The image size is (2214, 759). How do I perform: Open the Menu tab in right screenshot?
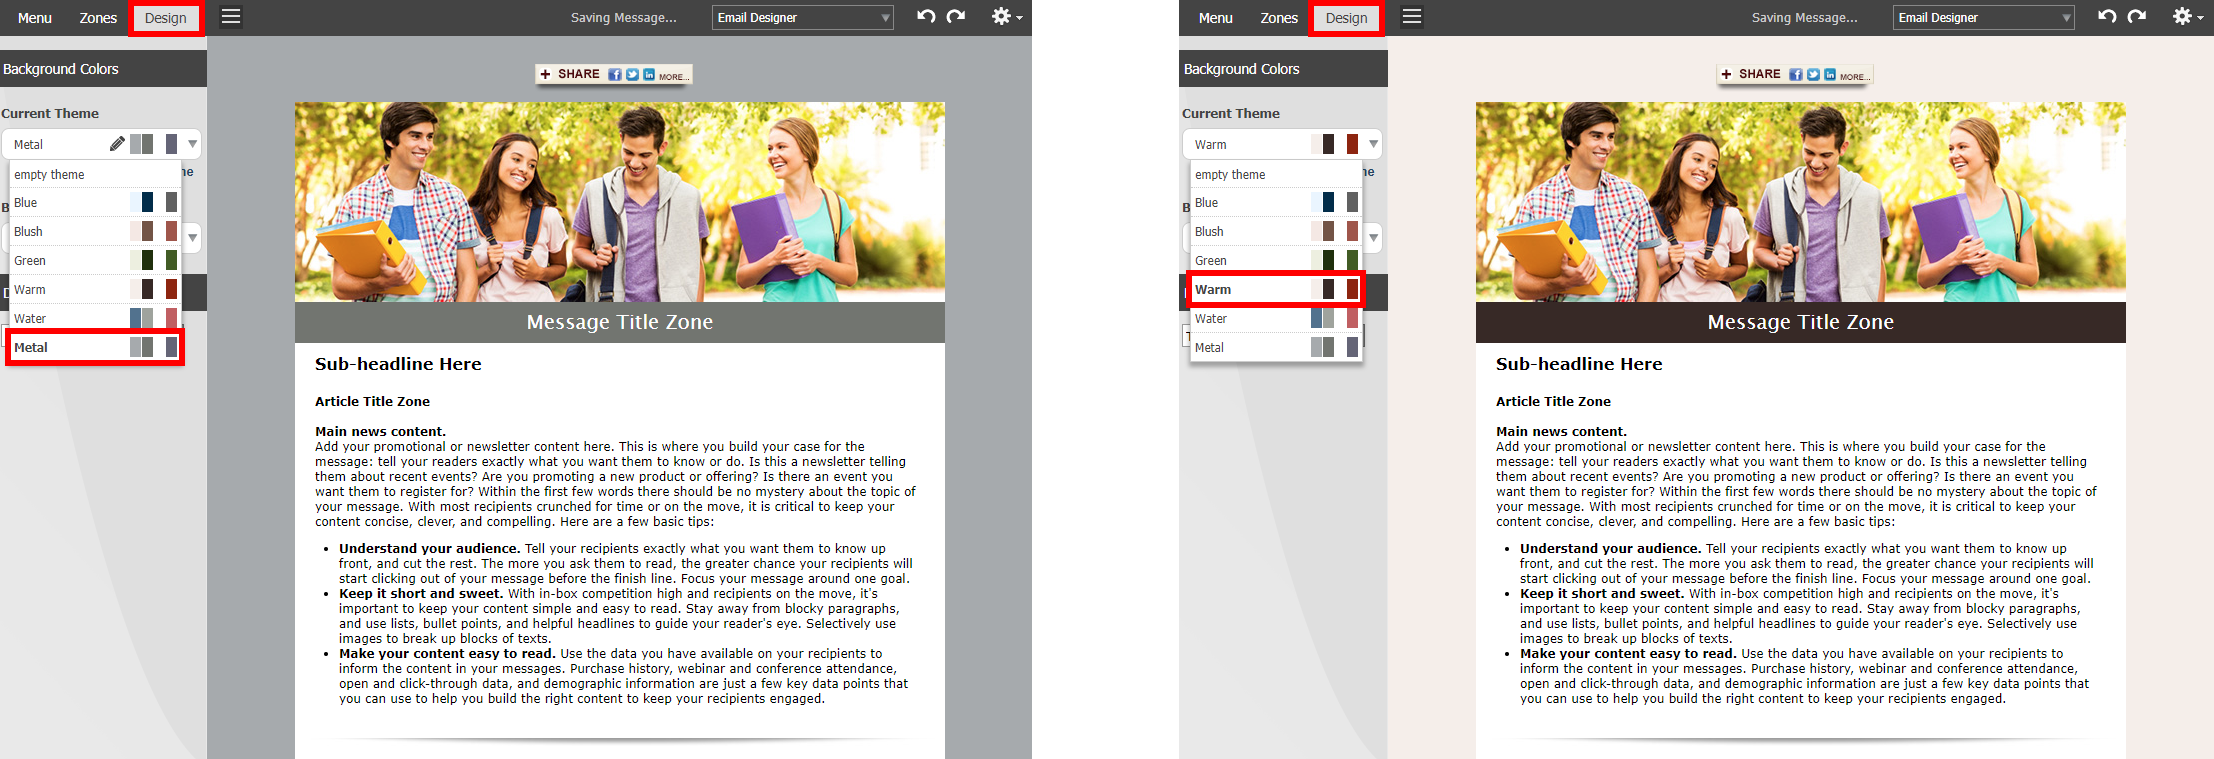point(1216,18)
